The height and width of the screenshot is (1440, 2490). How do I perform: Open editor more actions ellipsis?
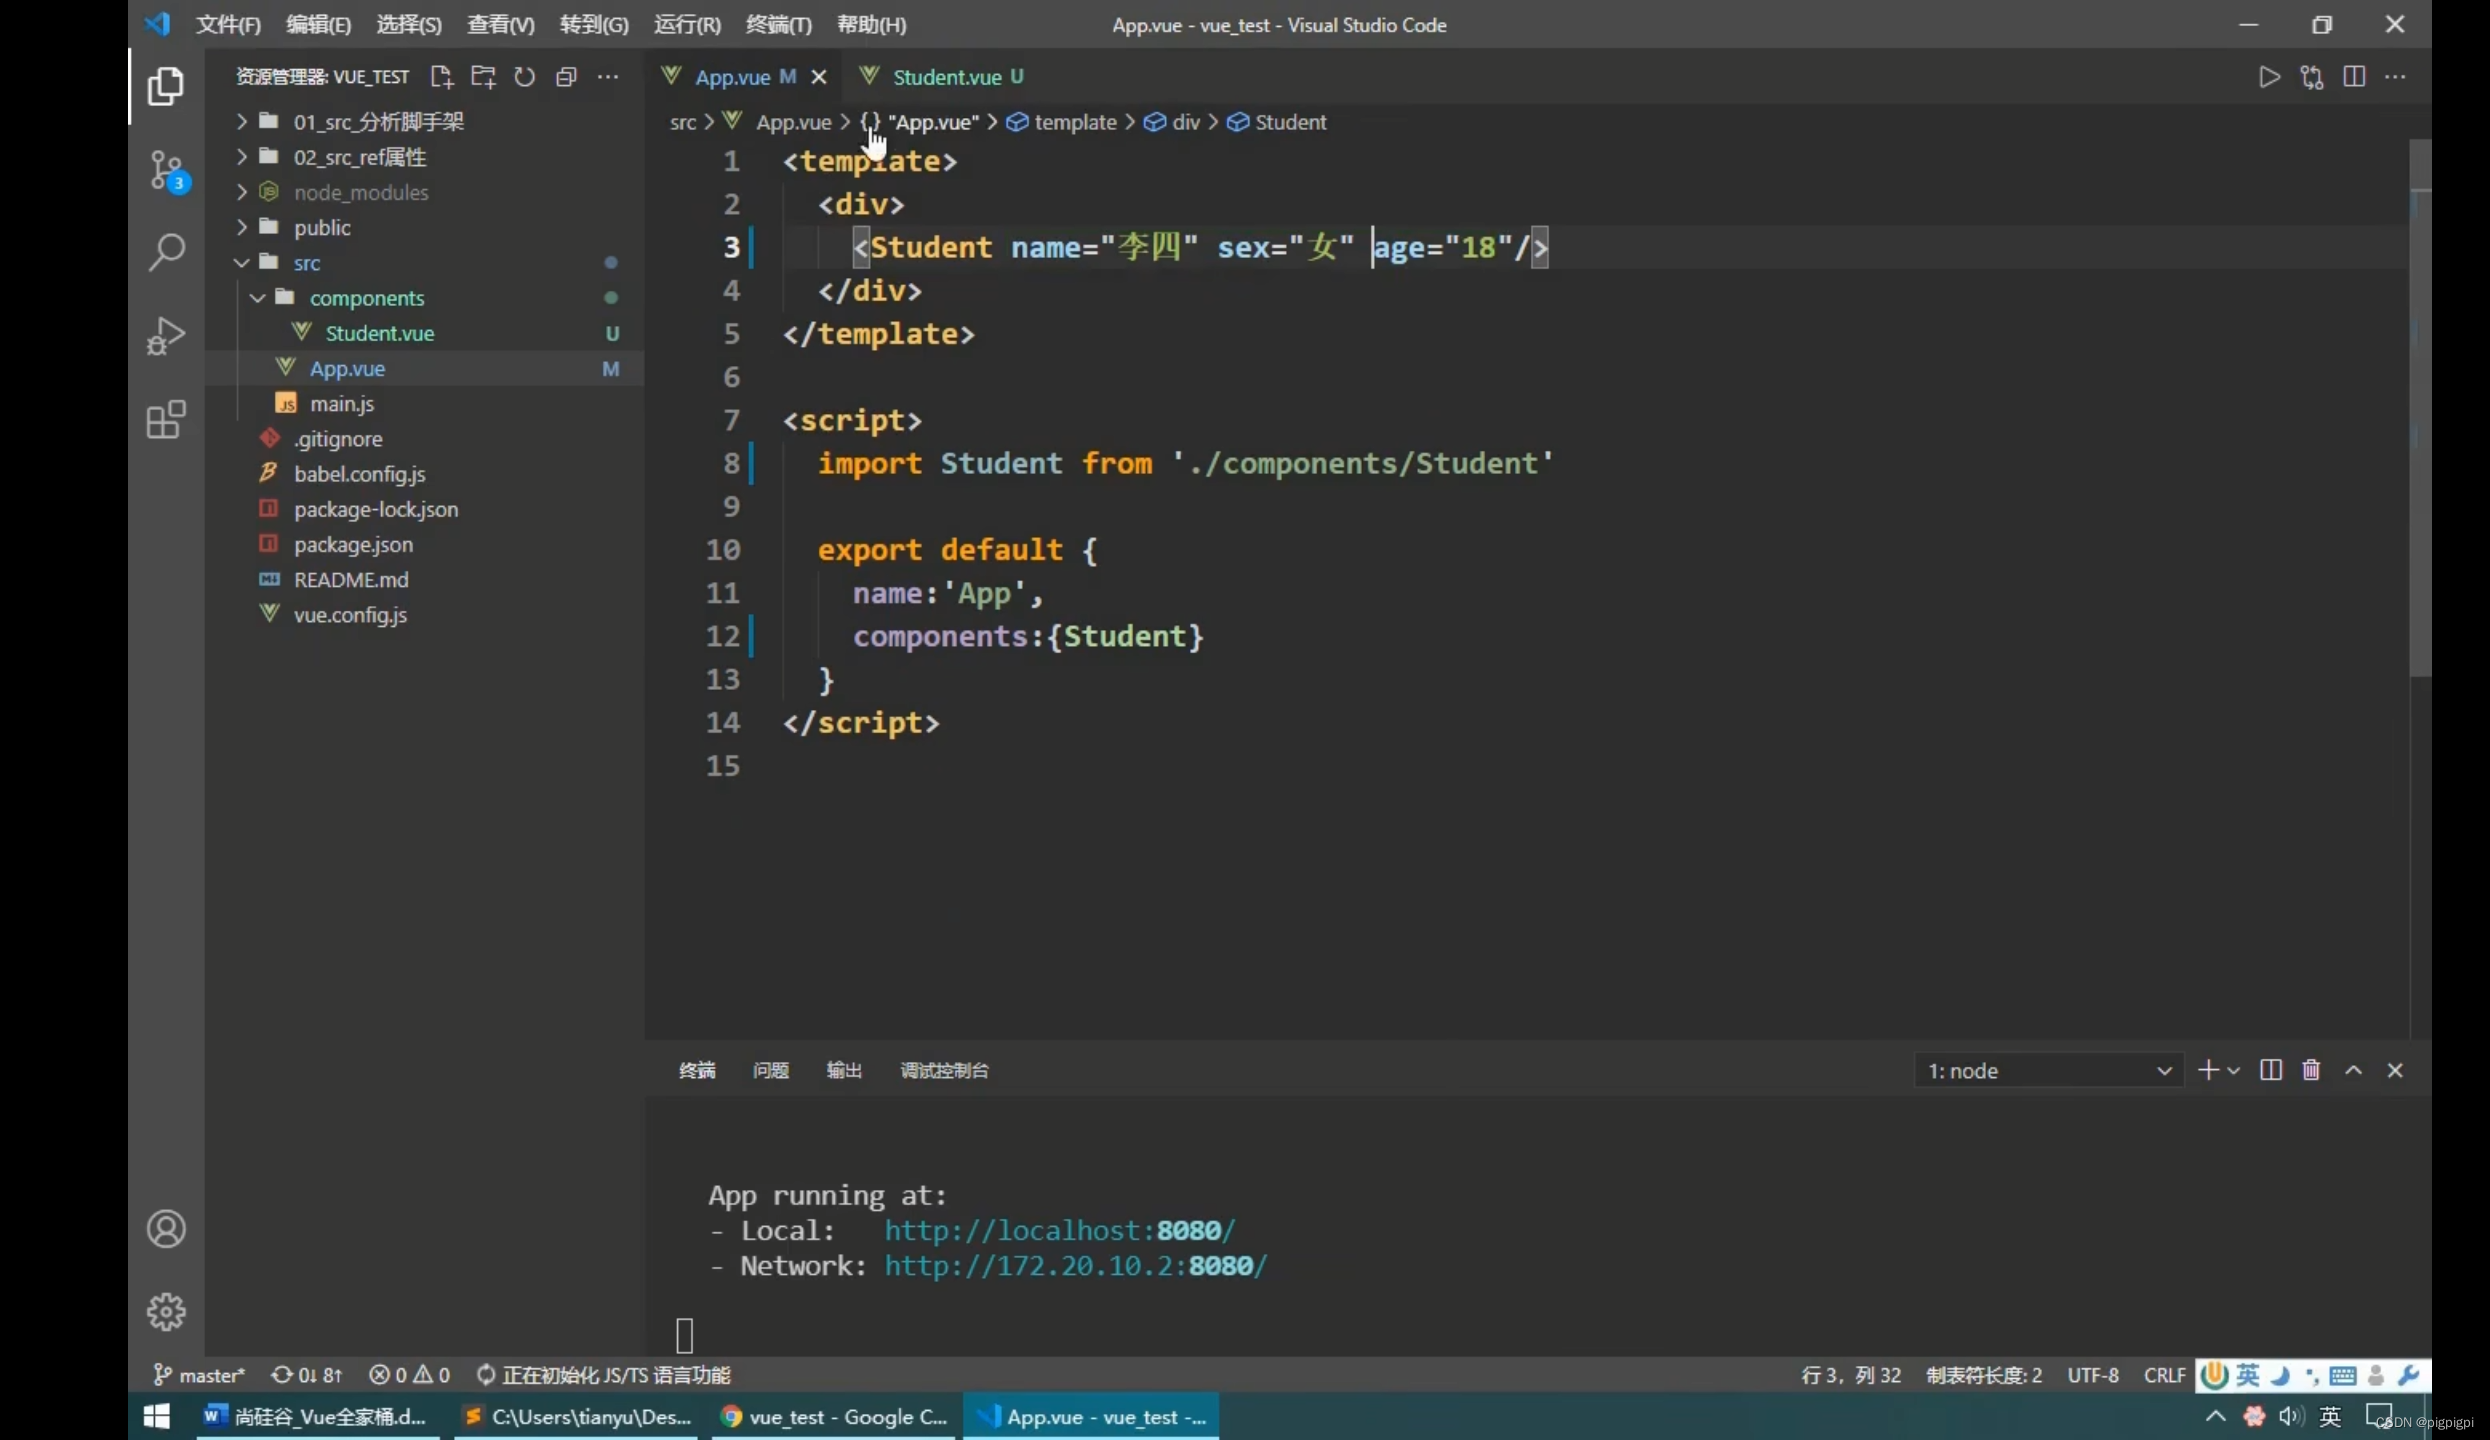(x=2396, y=77)
